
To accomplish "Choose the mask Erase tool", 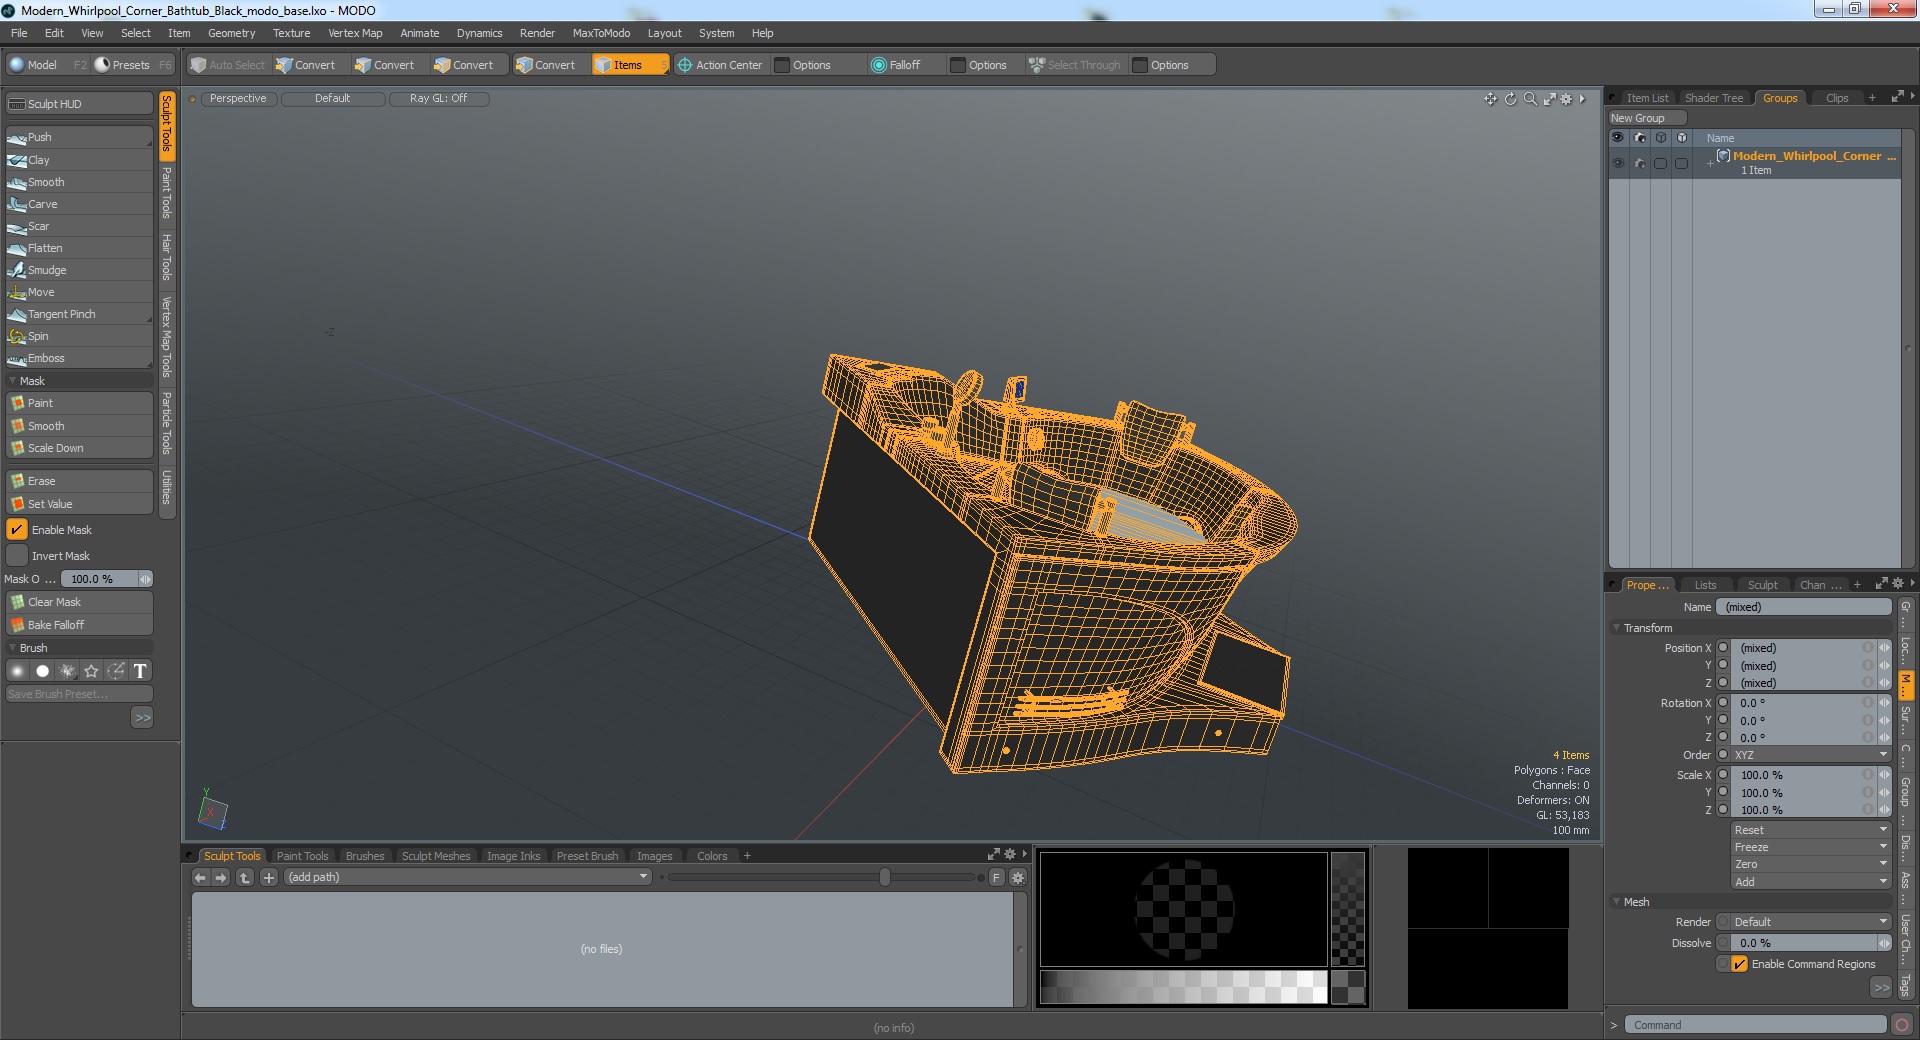I will [79, 481].
